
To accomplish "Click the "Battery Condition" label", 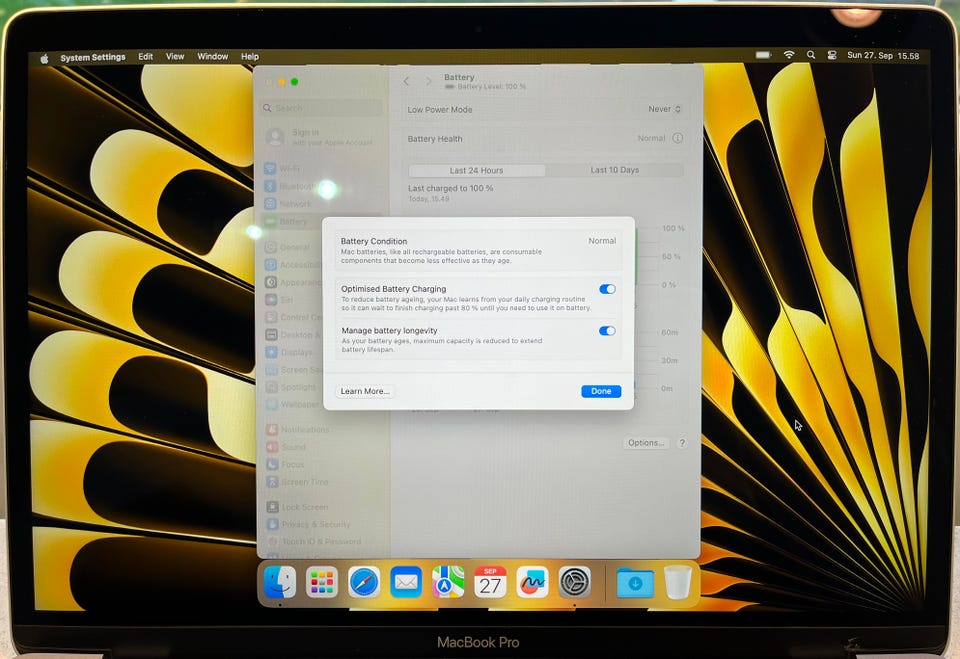I will point(374,241).
